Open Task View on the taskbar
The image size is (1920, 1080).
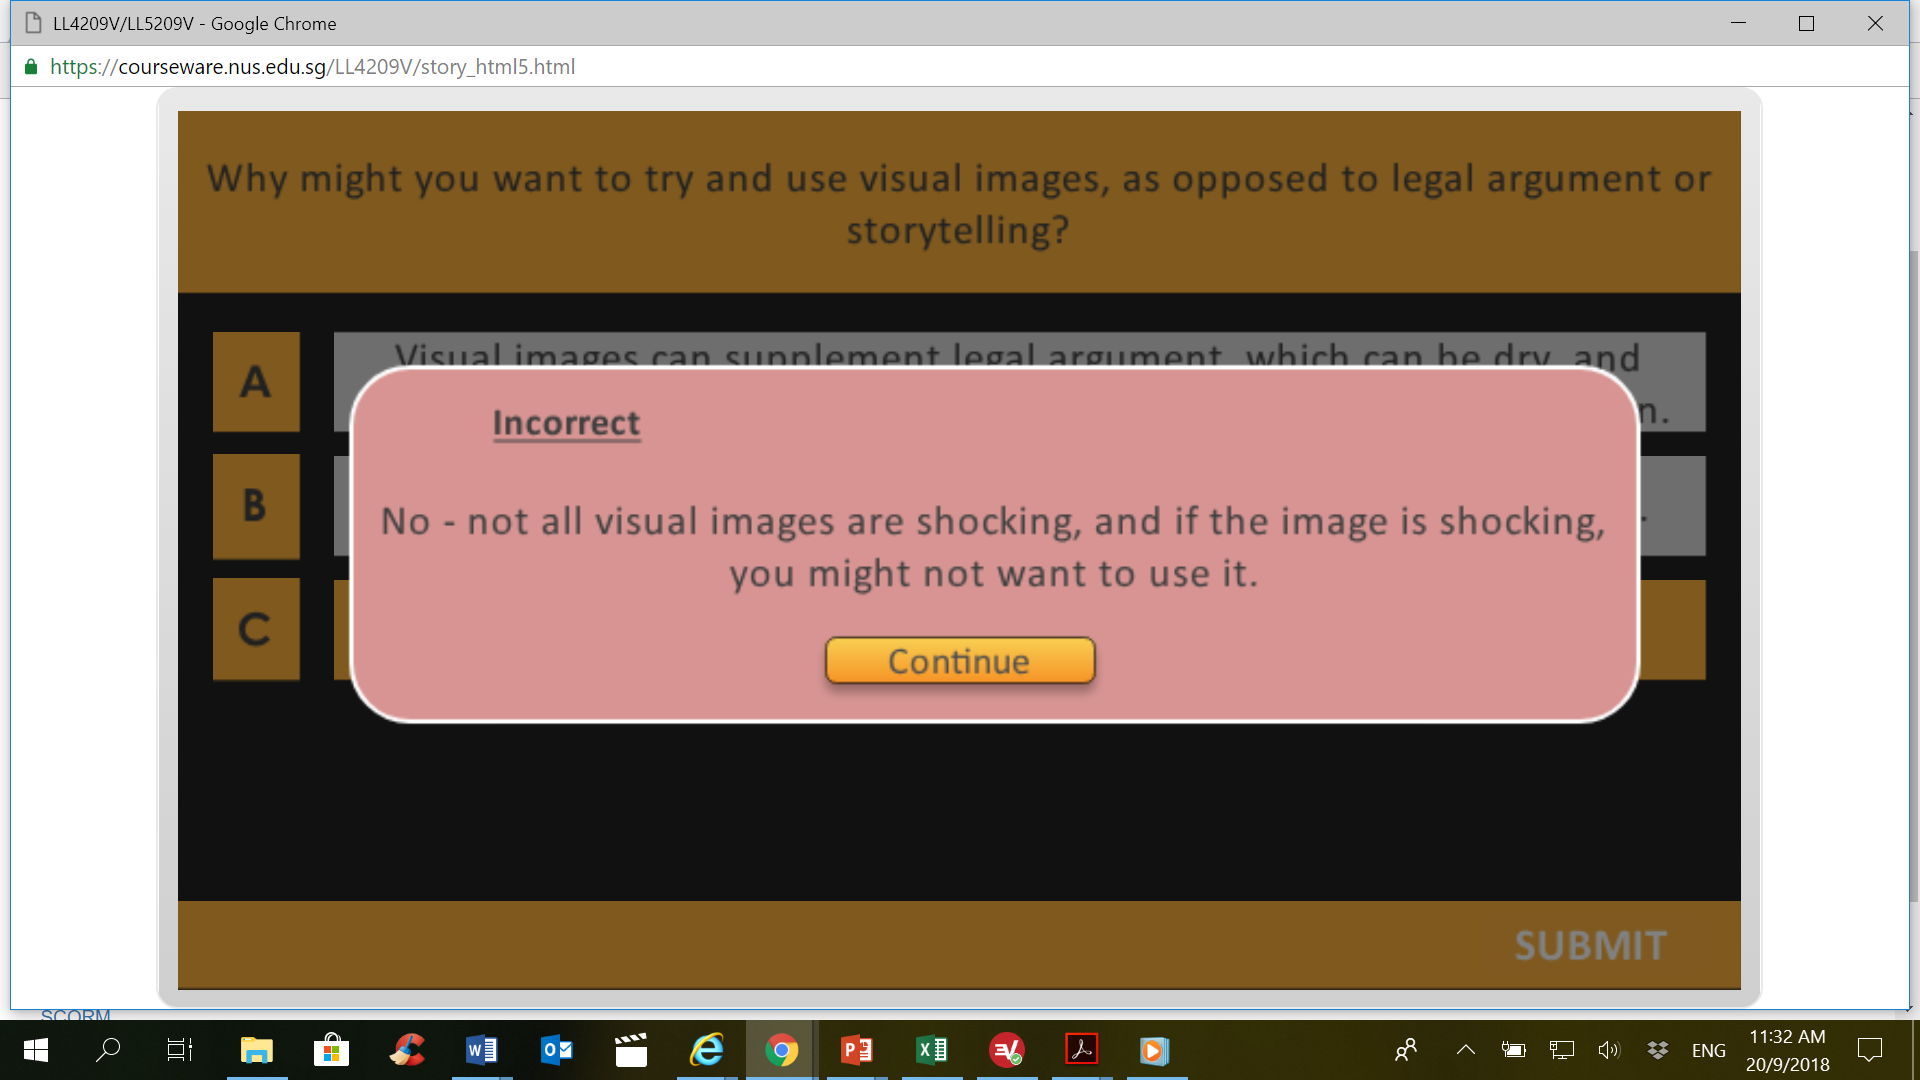click(180, 1050)
